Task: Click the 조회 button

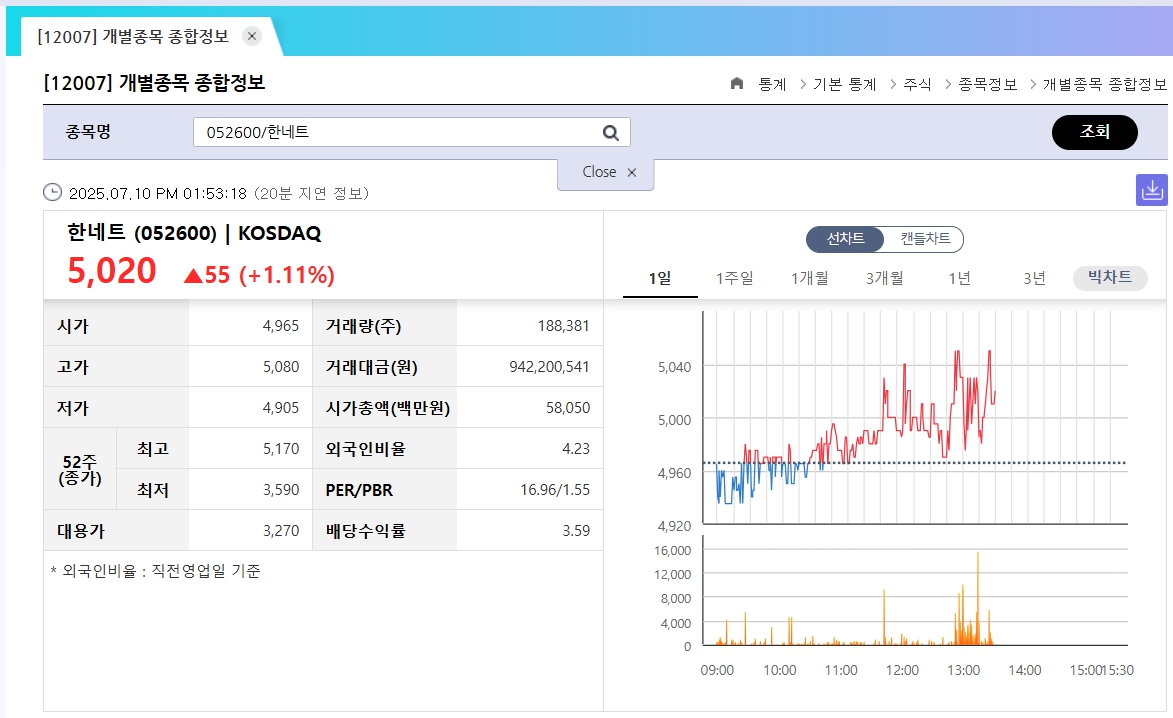Action: coord(1094,132)
